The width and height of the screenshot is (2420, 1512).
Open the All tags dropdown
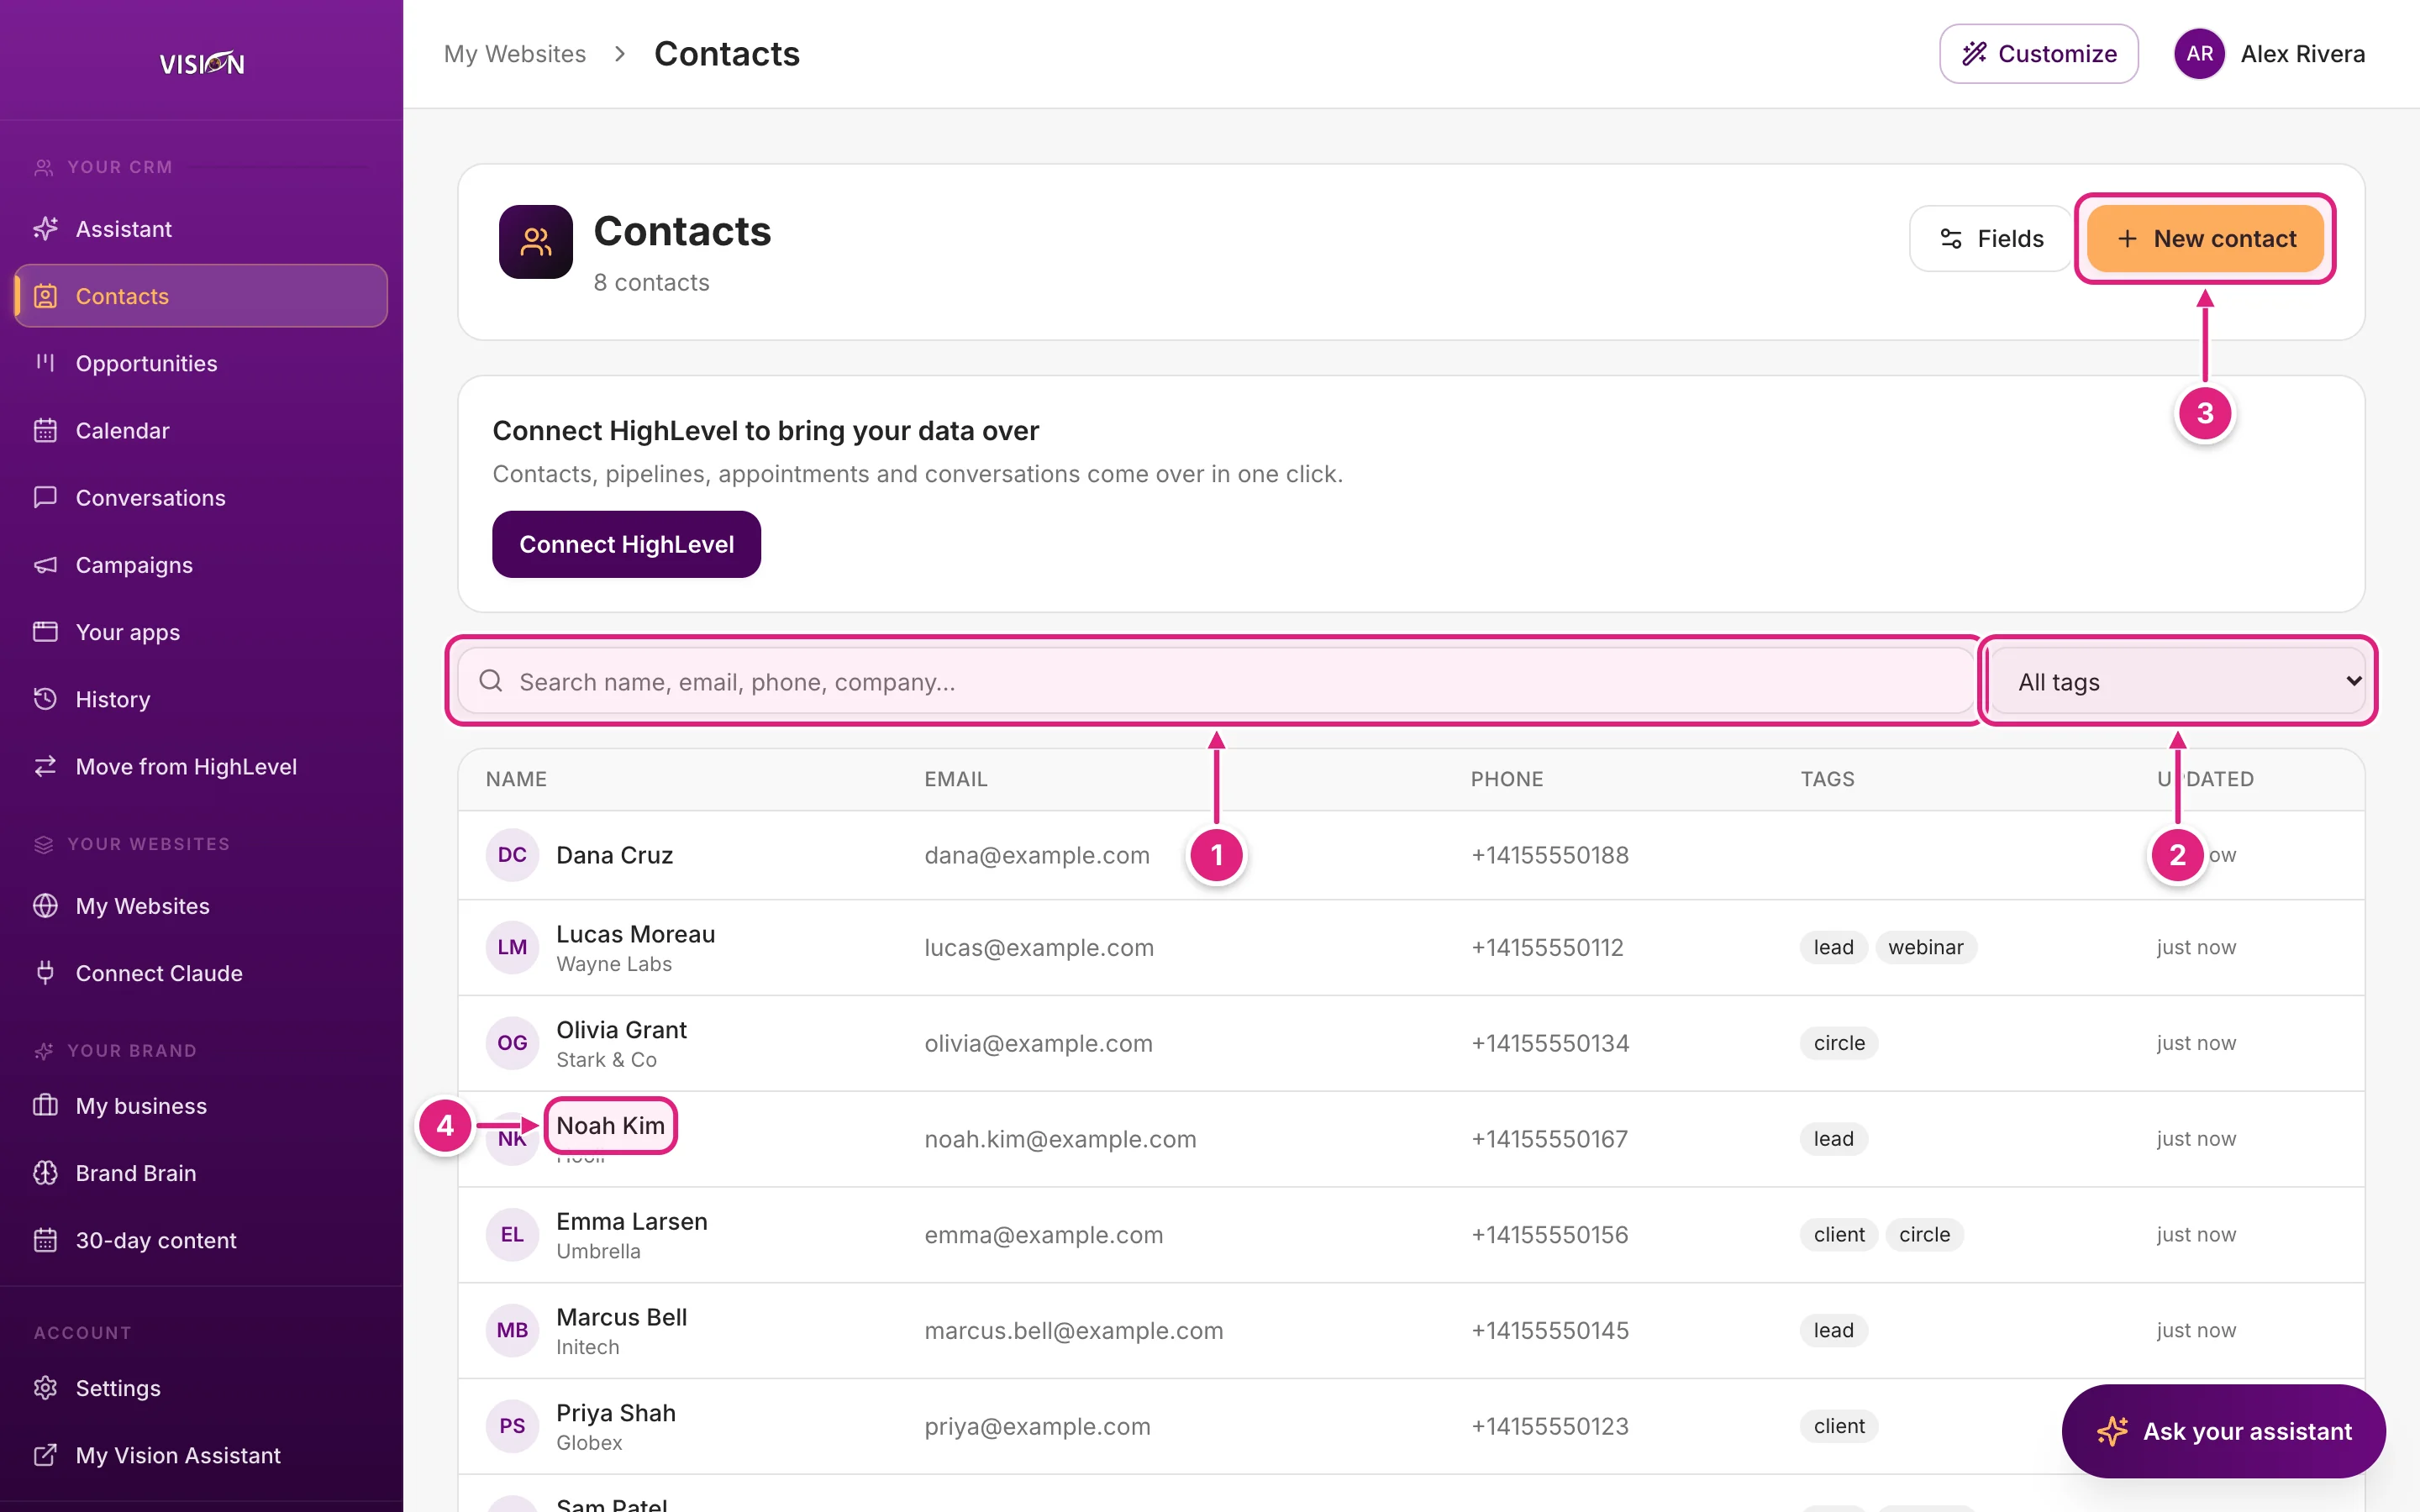coord(2177,682)
